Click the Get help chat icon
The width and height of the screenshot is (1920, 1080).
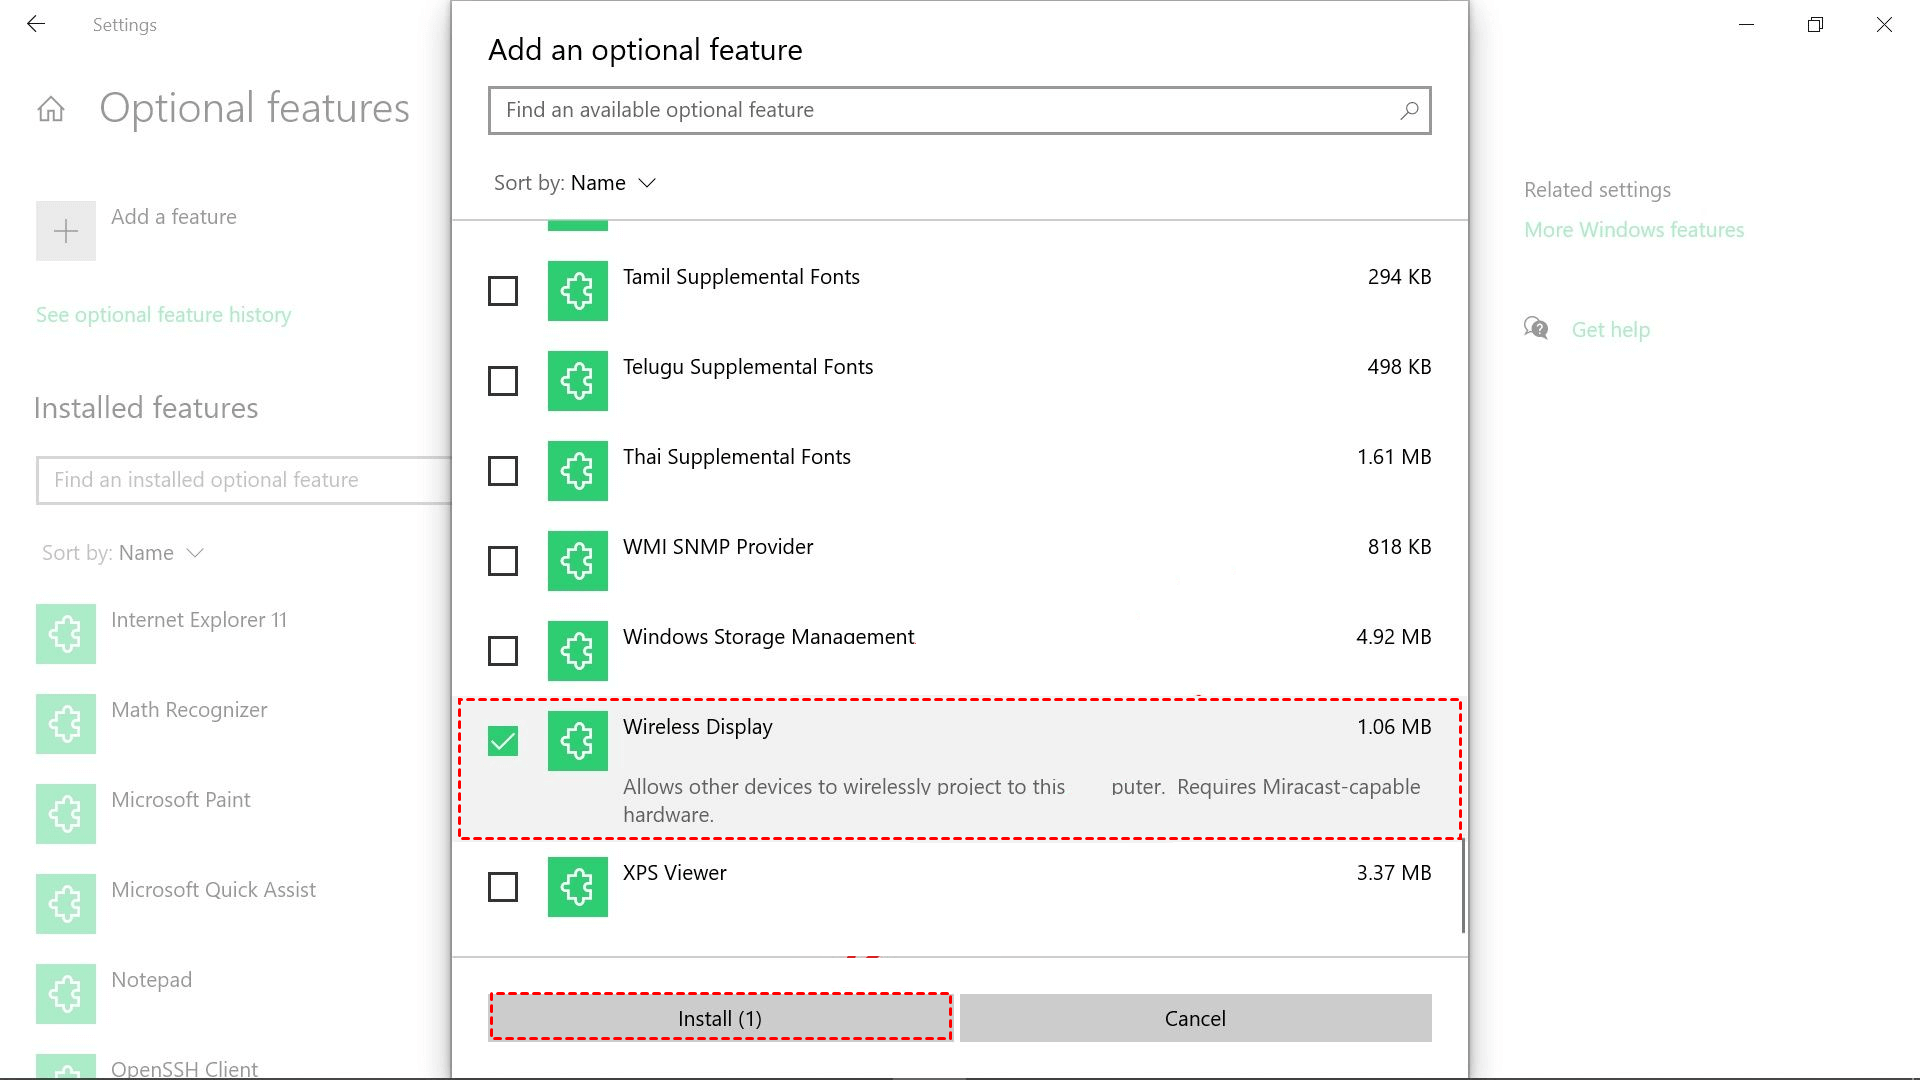click(1536, 329)
